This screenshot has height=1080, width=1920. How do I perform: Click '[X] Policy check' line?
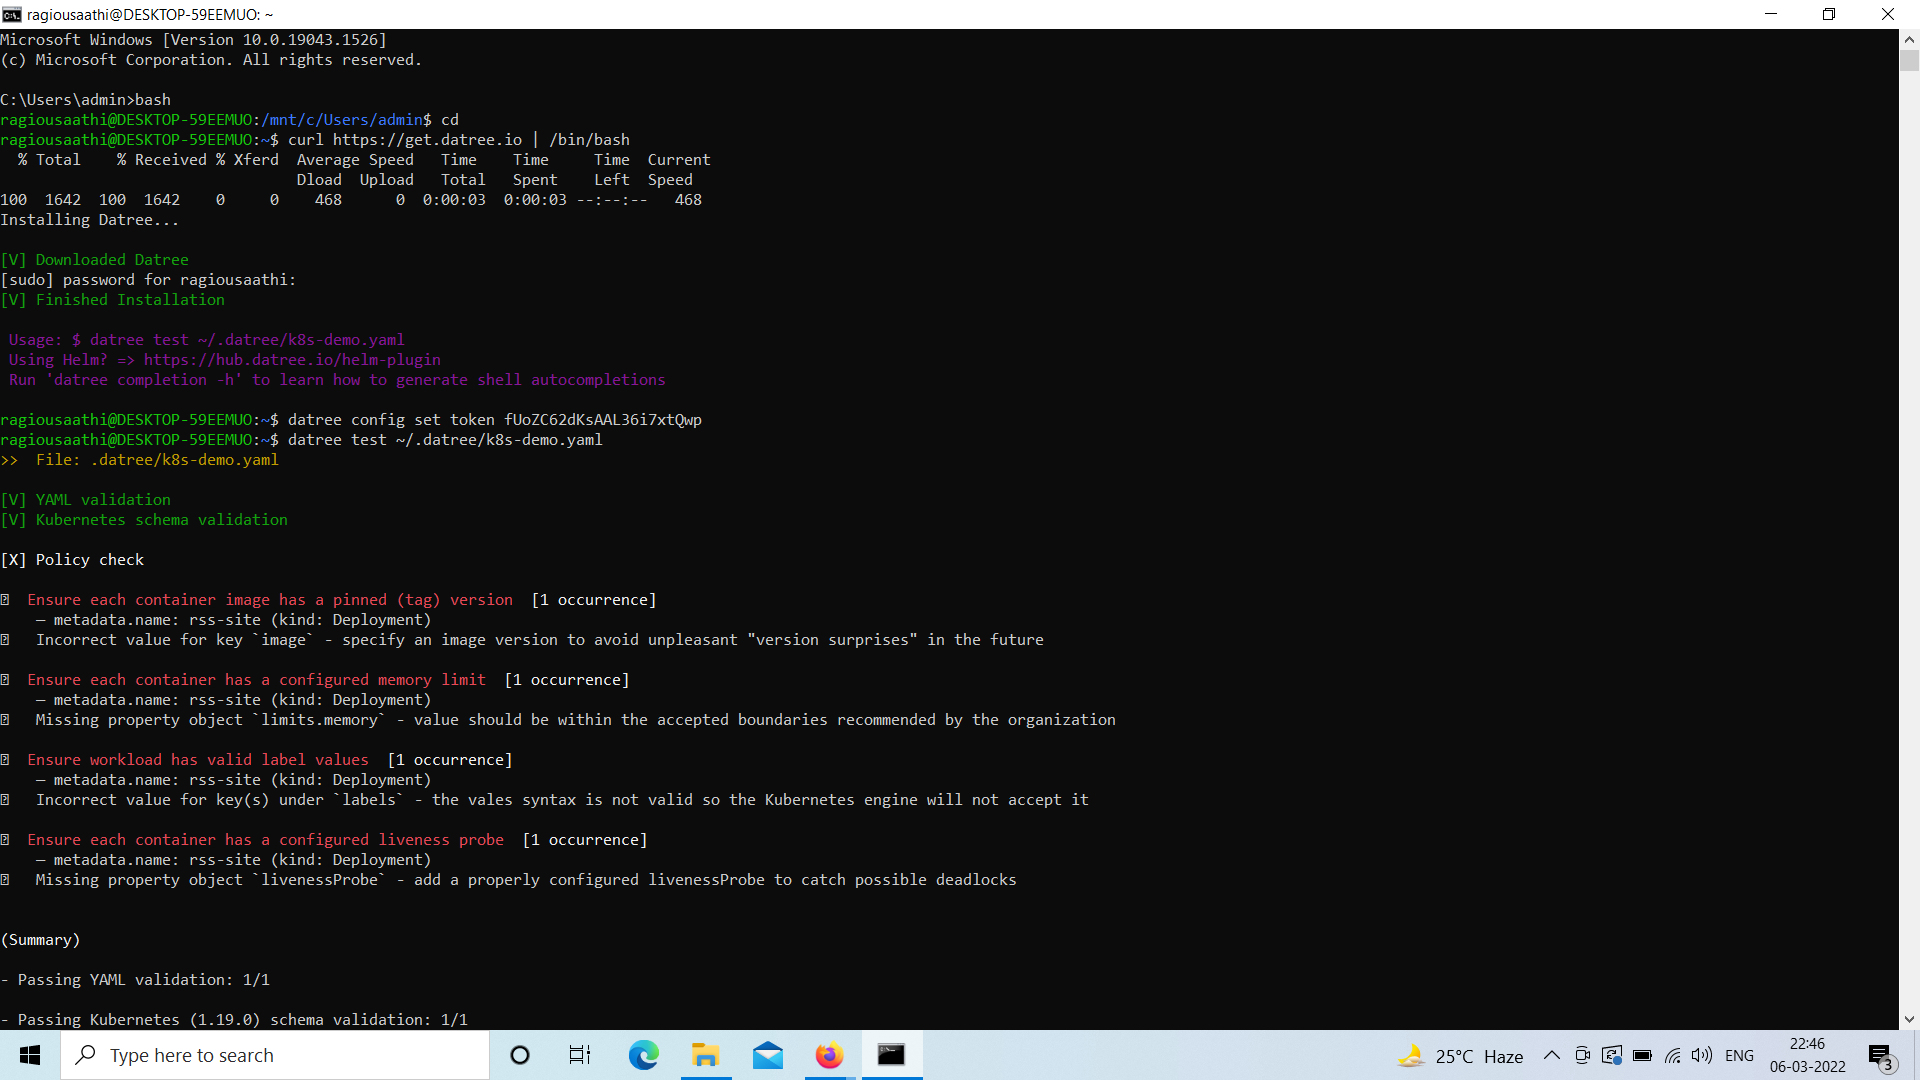(72, 560)
